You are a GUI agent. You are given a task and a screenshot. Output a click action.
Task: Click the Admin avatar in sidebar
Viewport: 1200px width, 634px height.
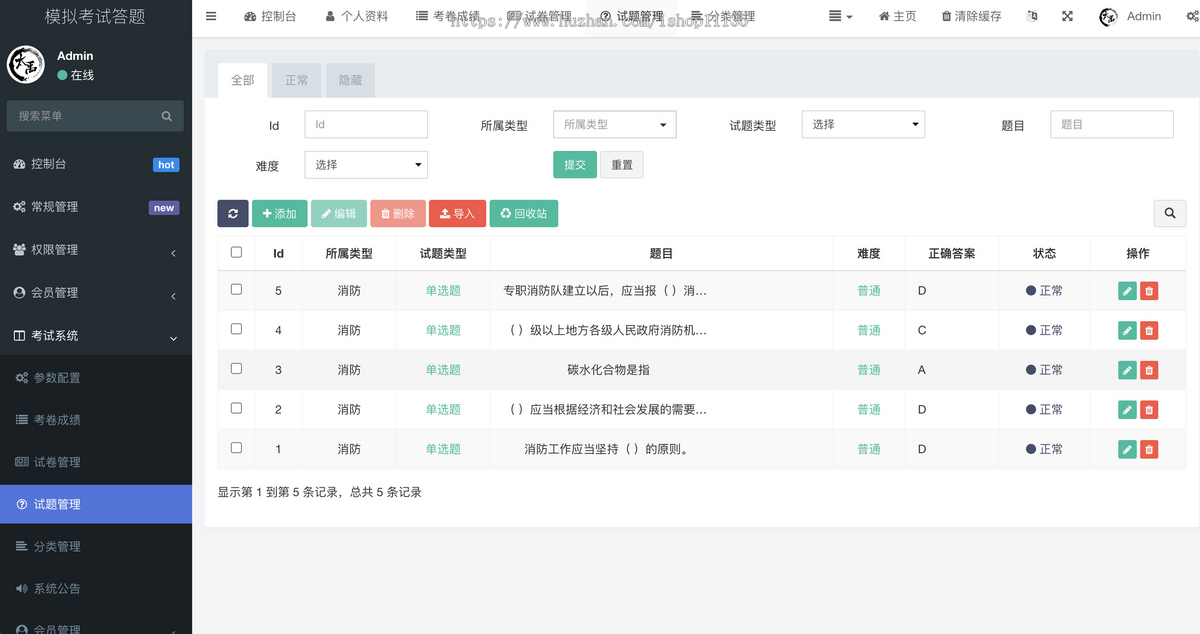[x=26, y=65]
